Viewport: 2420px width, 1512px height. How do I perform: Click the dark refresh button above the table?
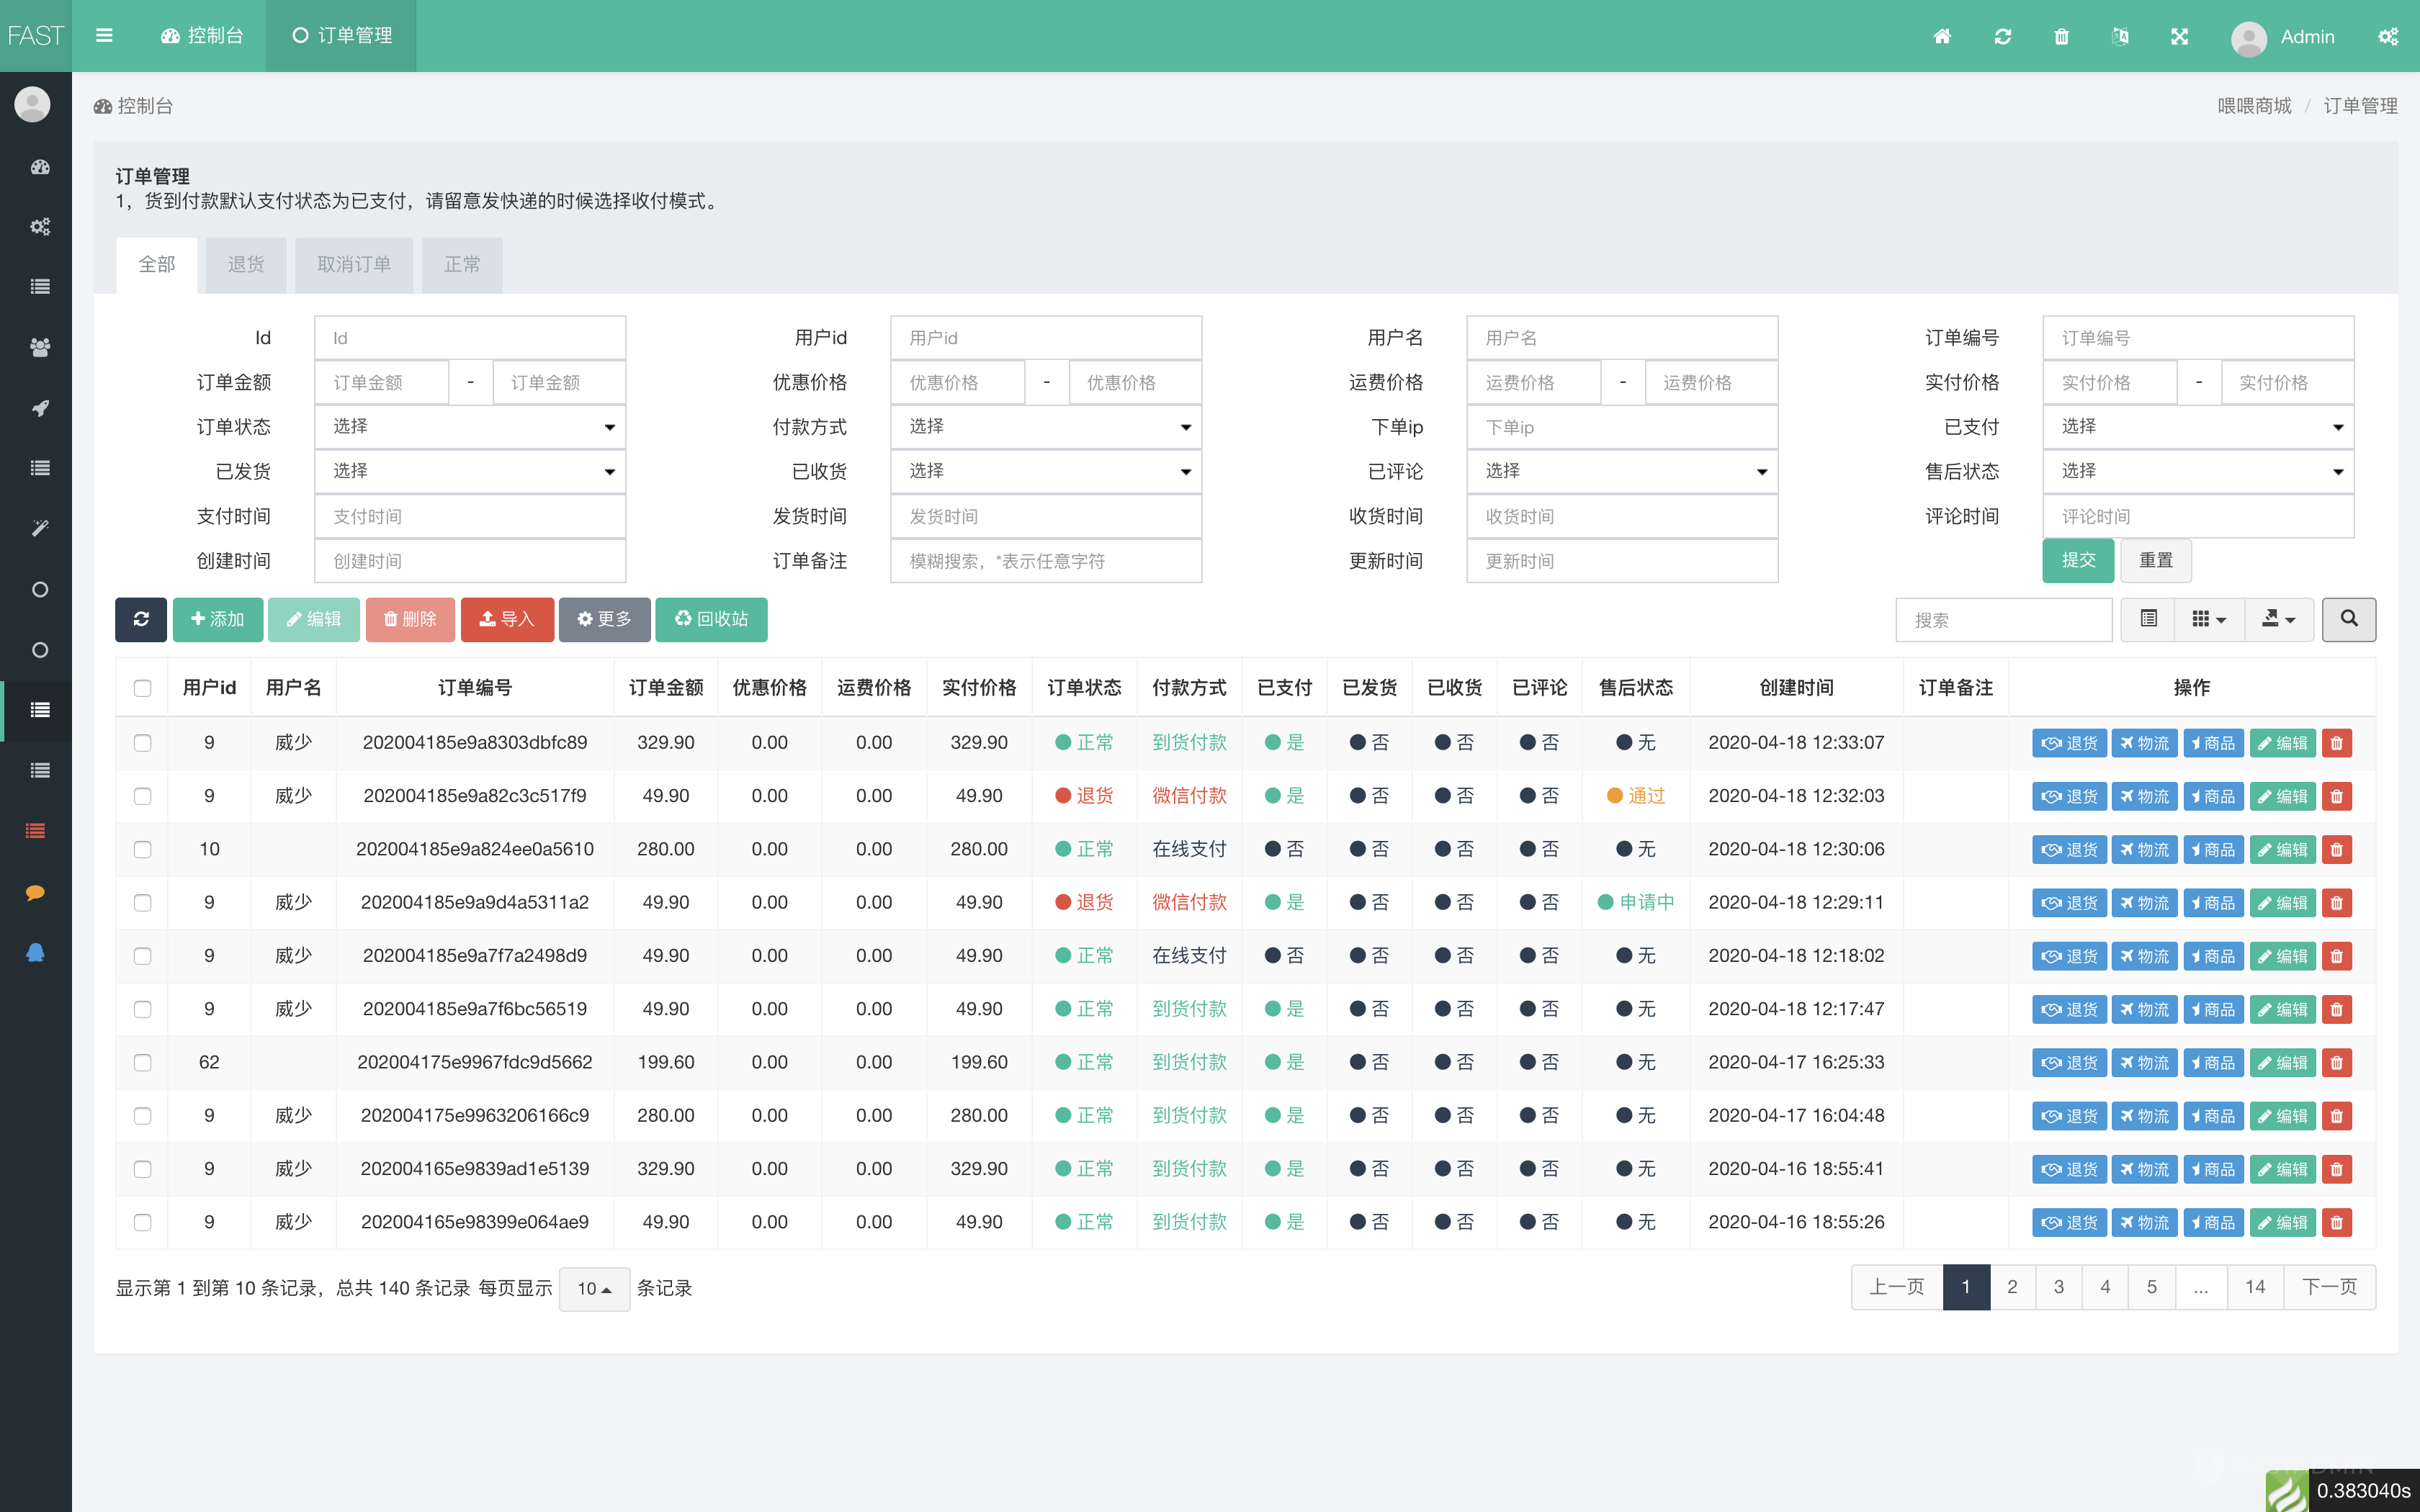141,619
